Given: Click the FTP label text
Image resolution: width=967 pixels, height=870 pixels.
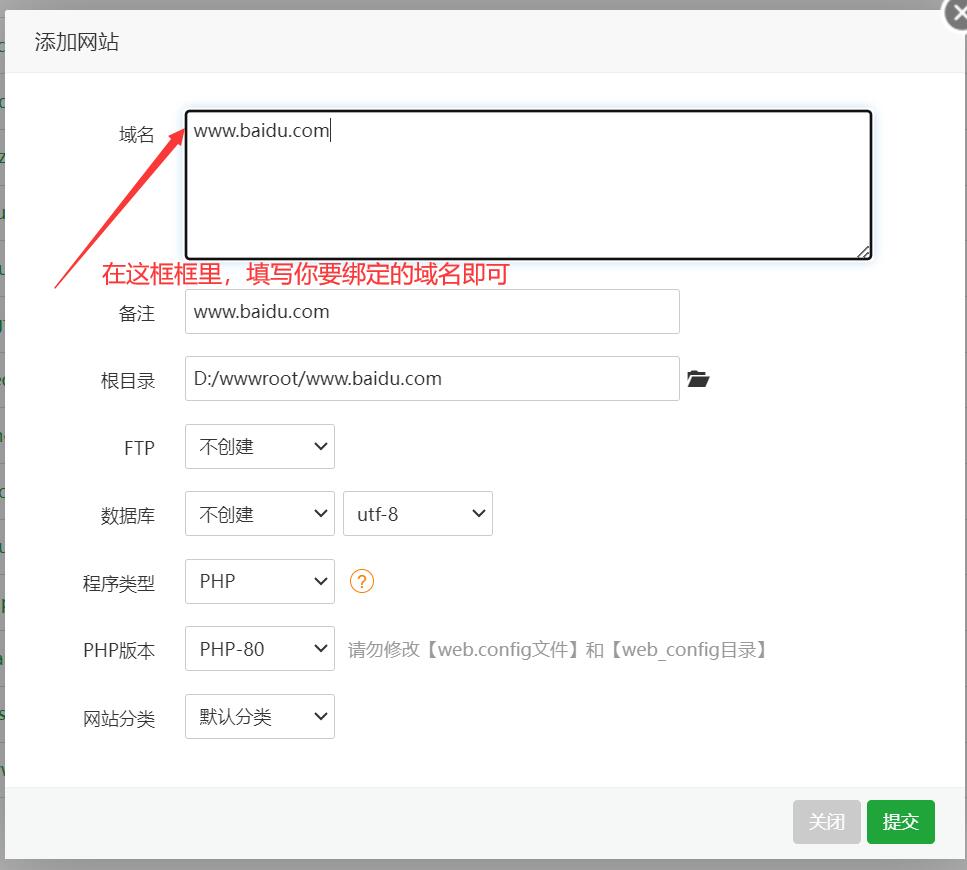Looking at the screenshot, I should pos(139,448).
